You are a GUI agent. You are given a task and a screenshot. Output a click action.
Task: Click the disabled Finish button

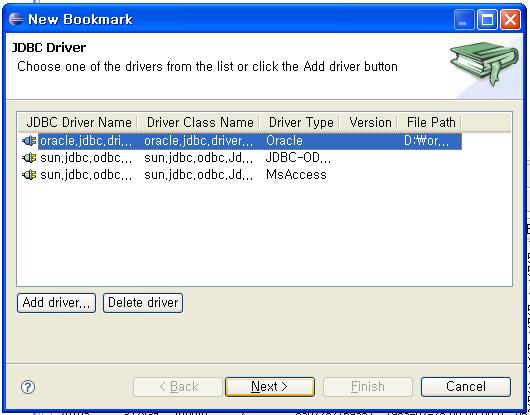(368, 387)
